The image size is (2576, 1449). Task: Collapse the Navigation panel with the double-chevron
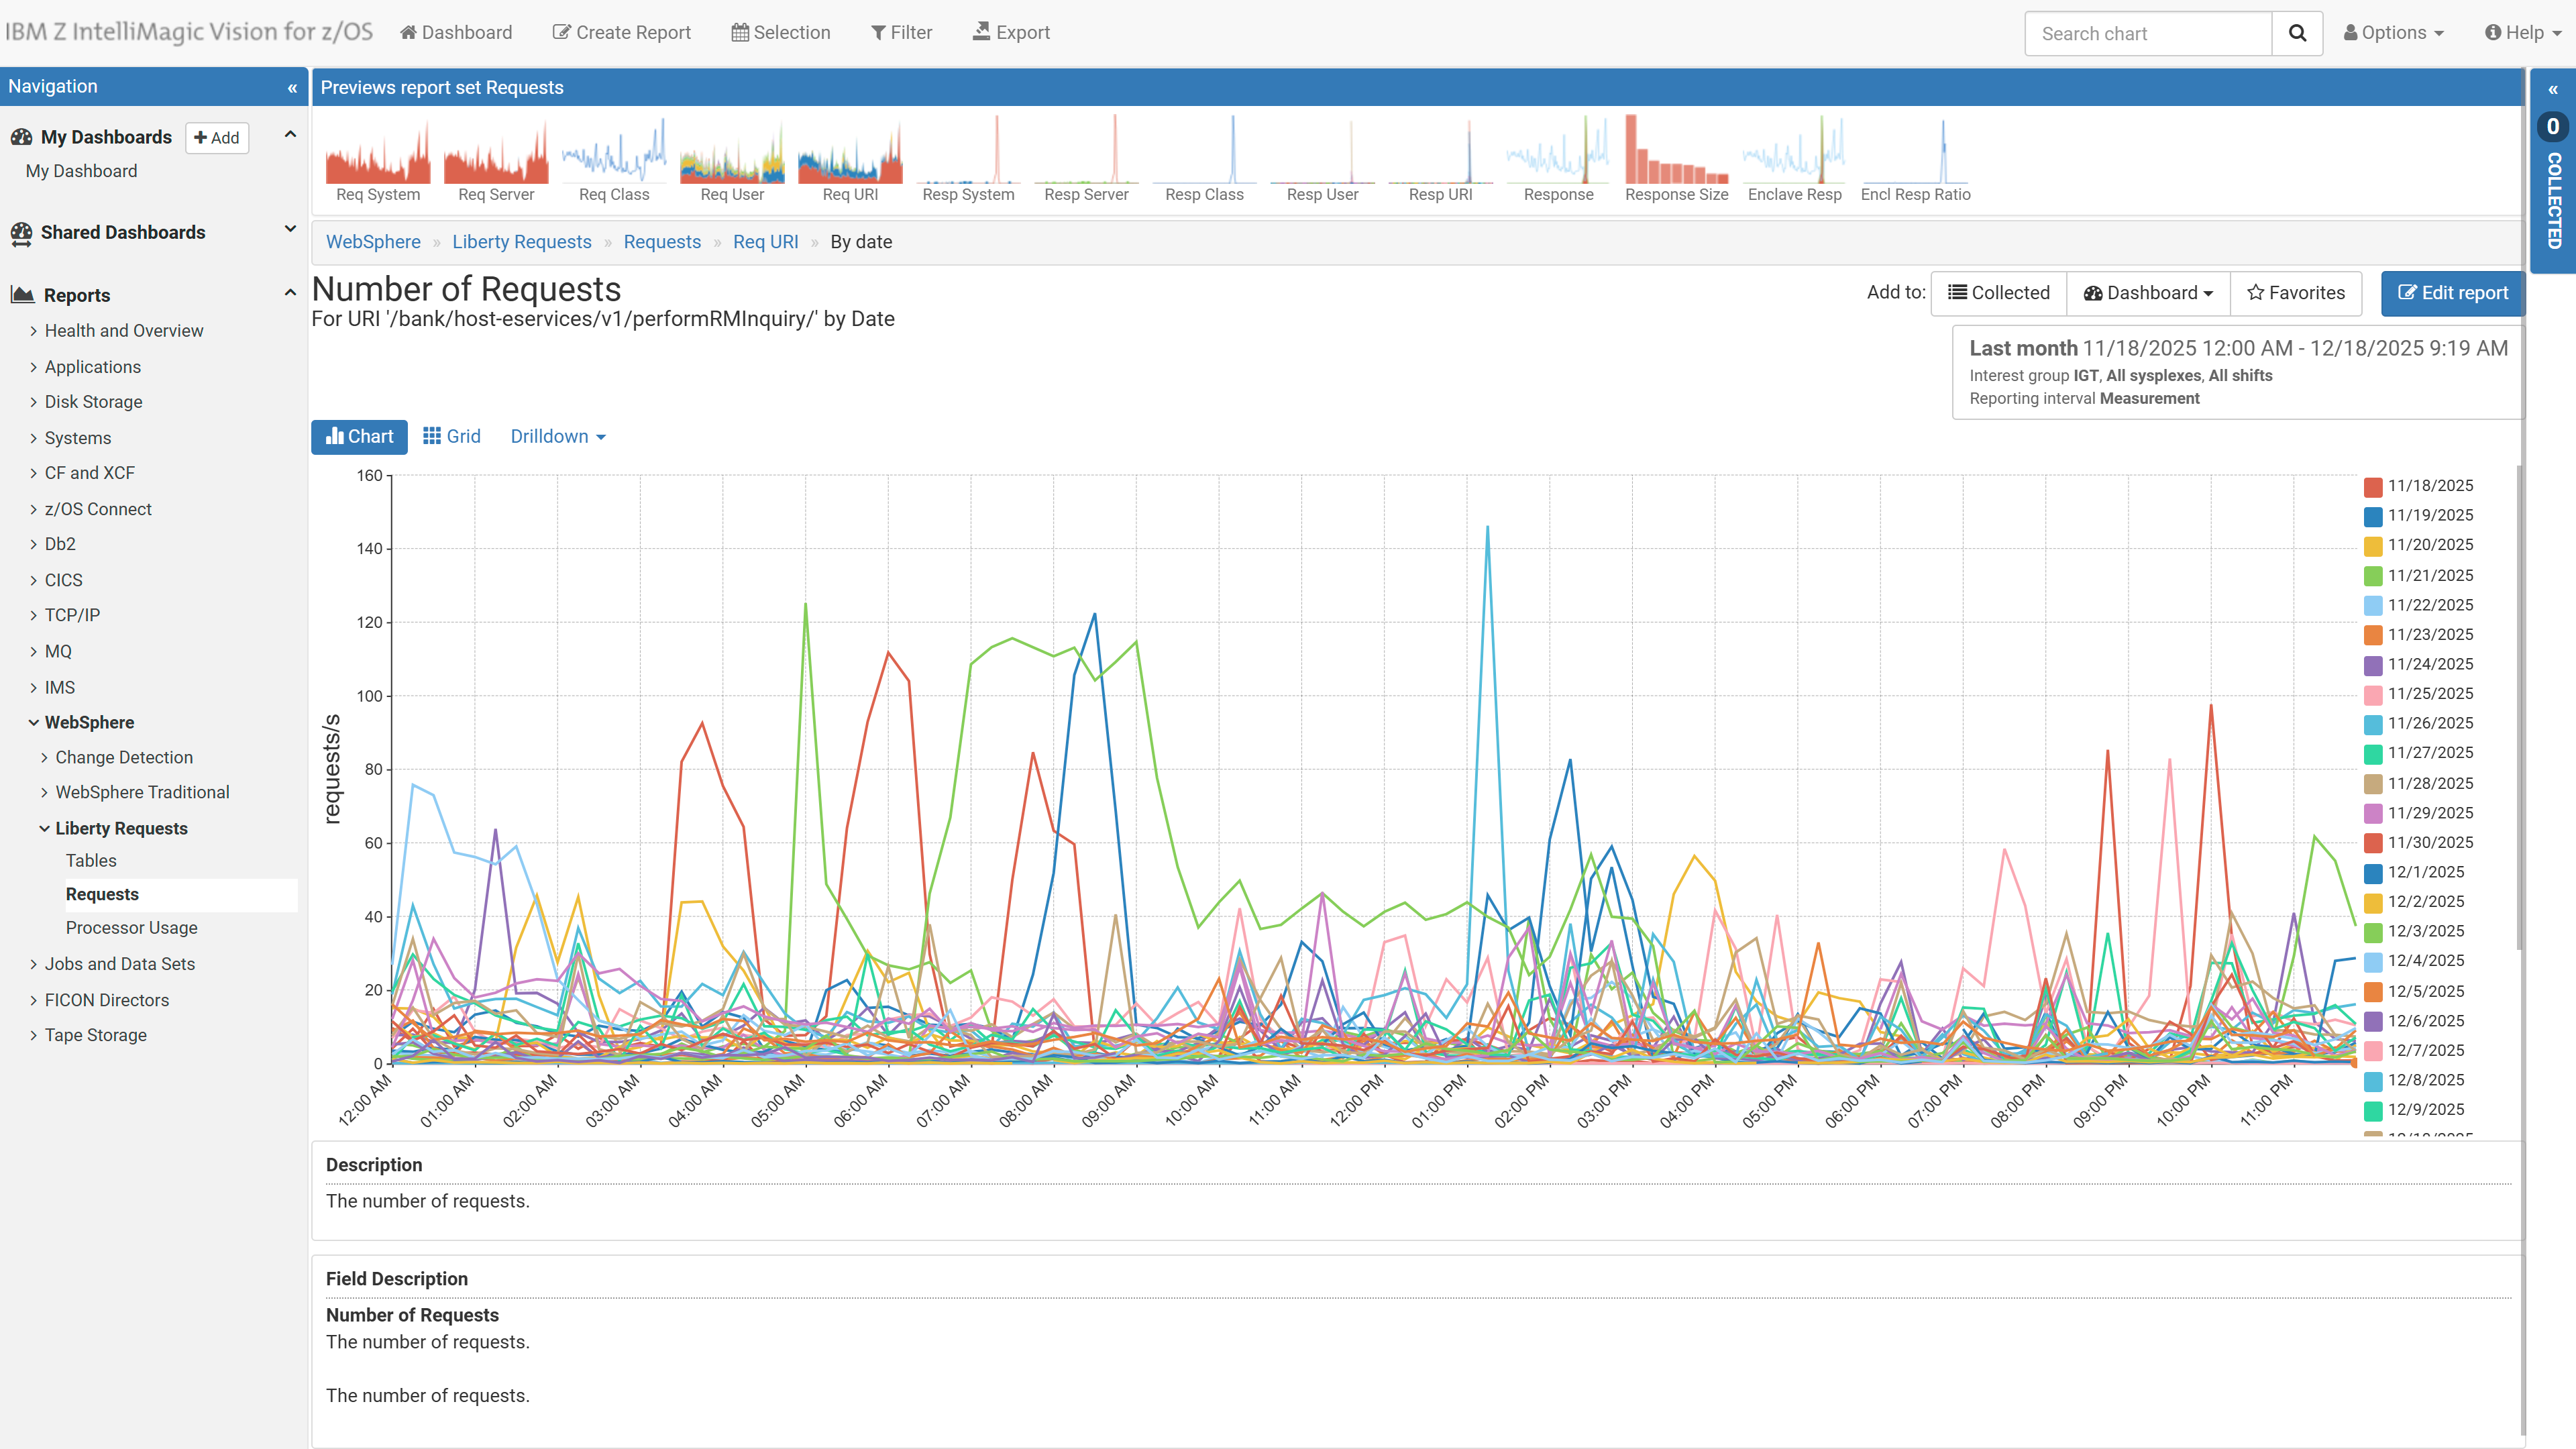pyautogui.click(x=292, y=88)
